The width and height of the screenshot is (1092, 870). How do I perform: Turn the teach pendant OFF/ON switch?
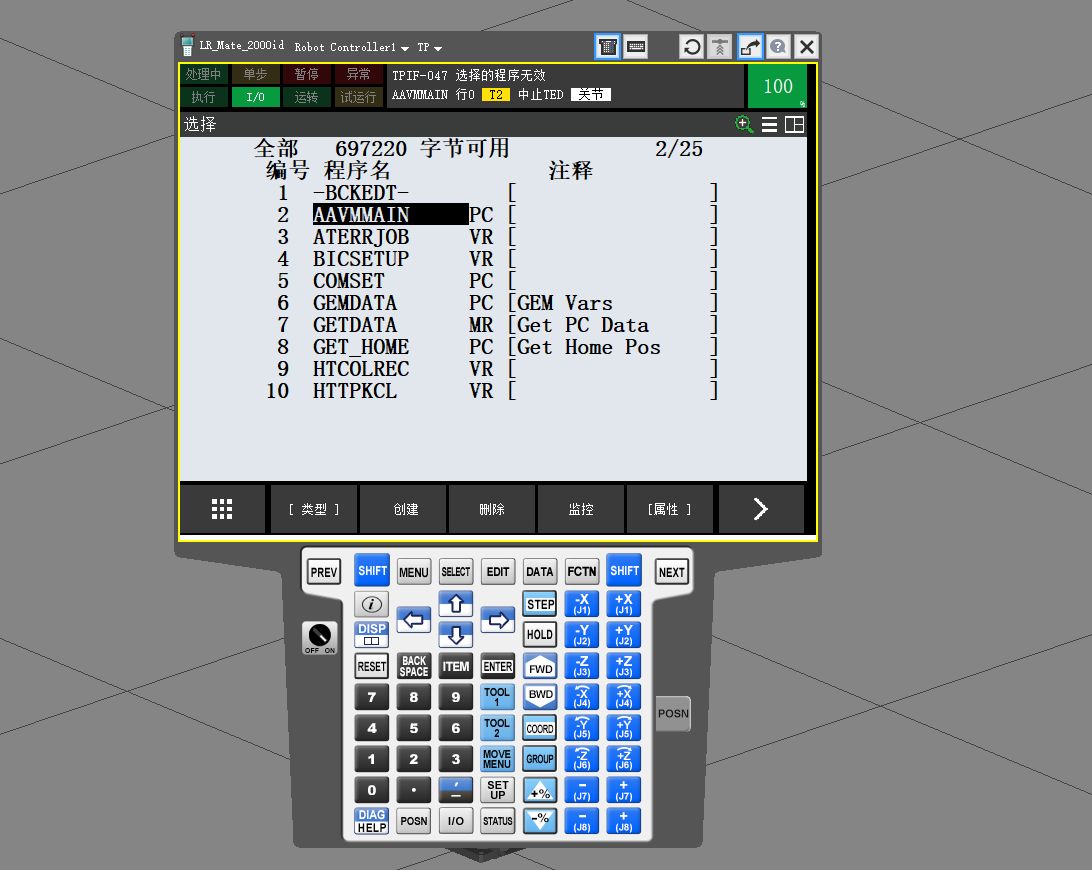coord(320,636)
